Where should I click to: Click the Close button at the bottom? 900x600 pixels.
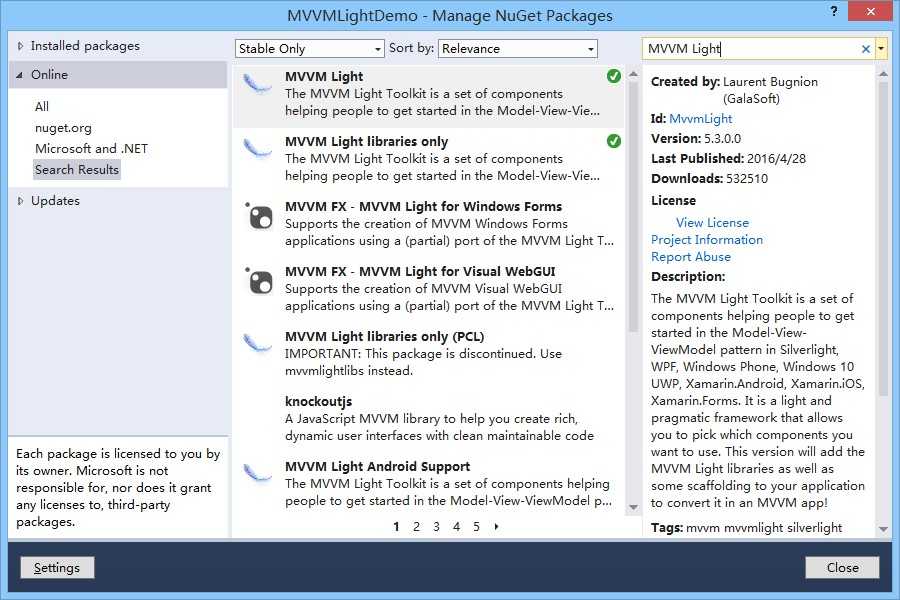click(x=842, y=568)
